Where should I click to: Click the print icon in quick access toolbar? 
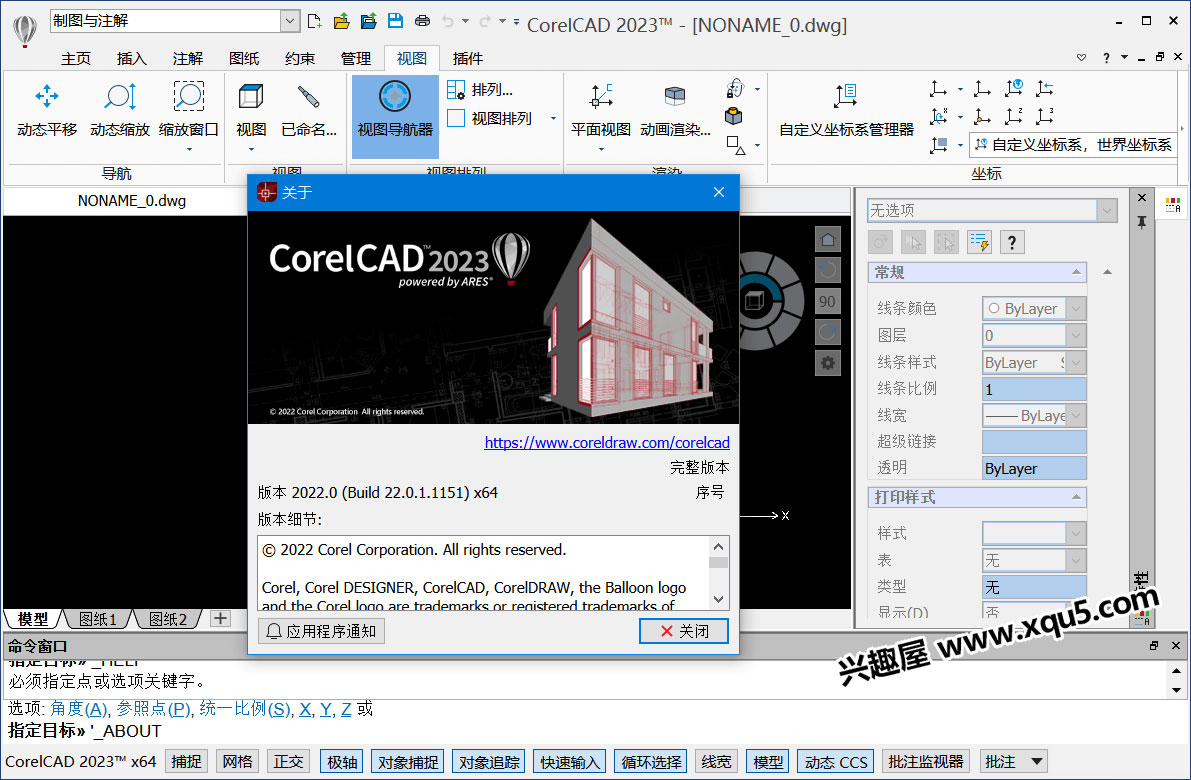pyautogui.click(x=422, y=21)
